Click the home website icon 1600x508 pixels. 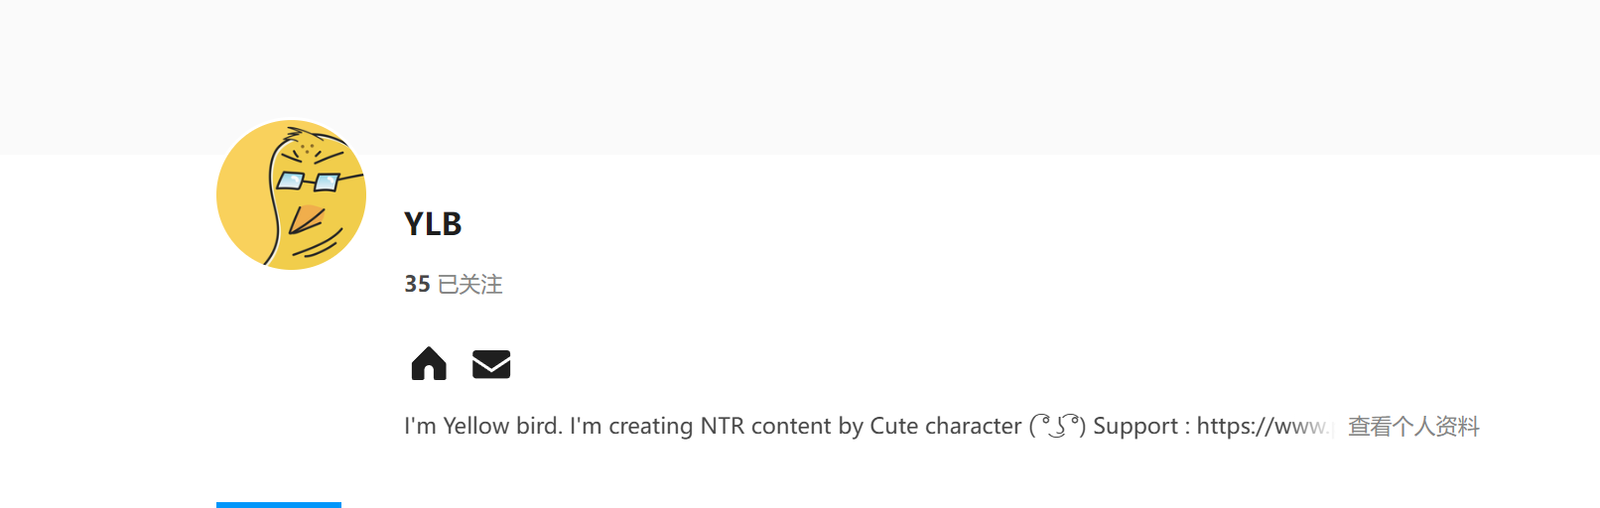429,364
